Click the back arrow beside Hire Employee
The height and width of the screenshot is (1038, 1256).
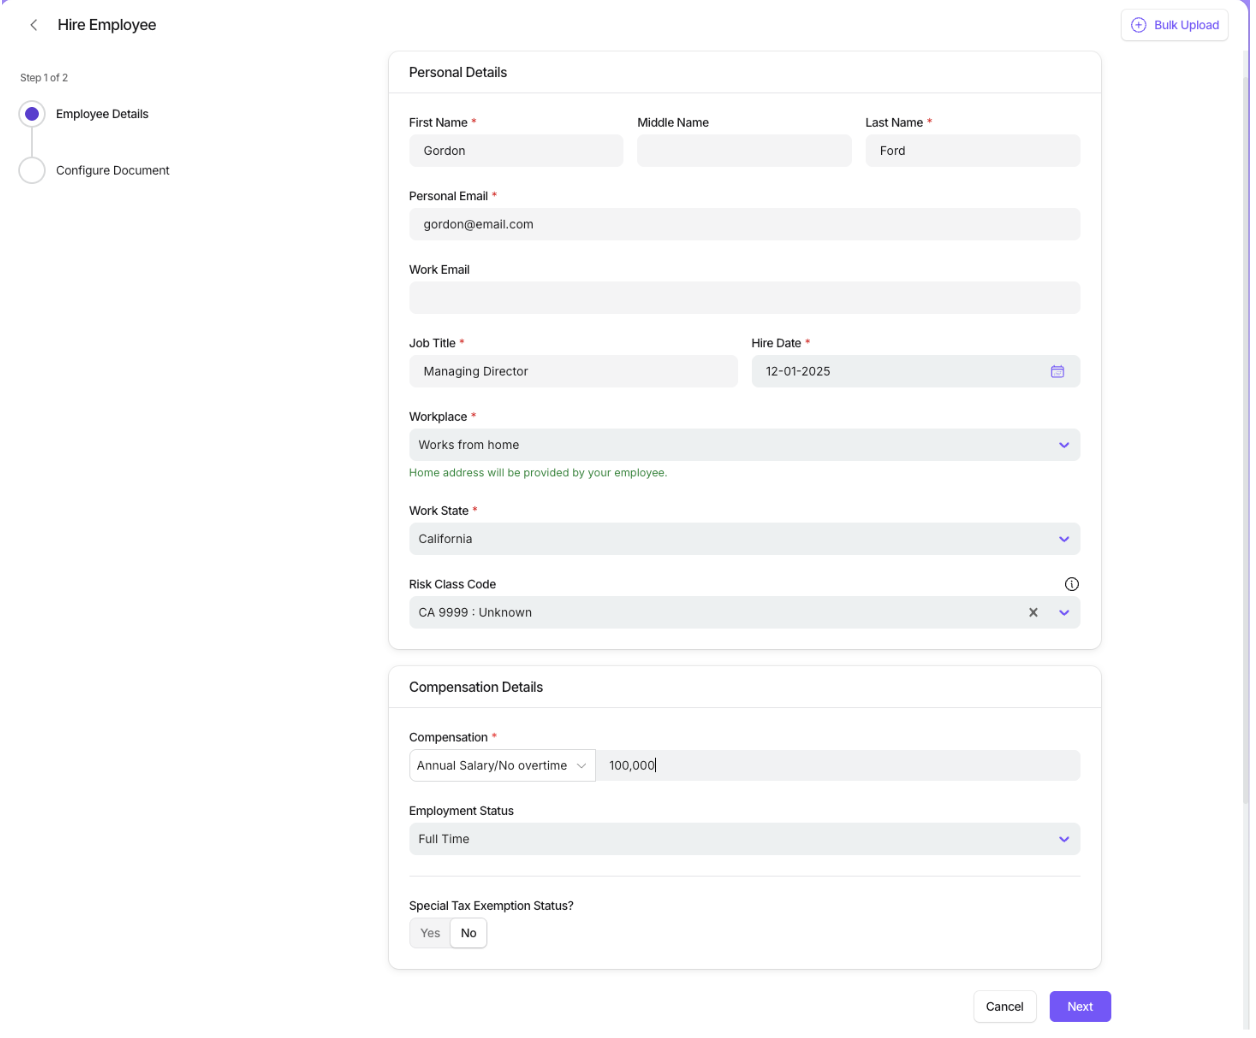(34, 25)
